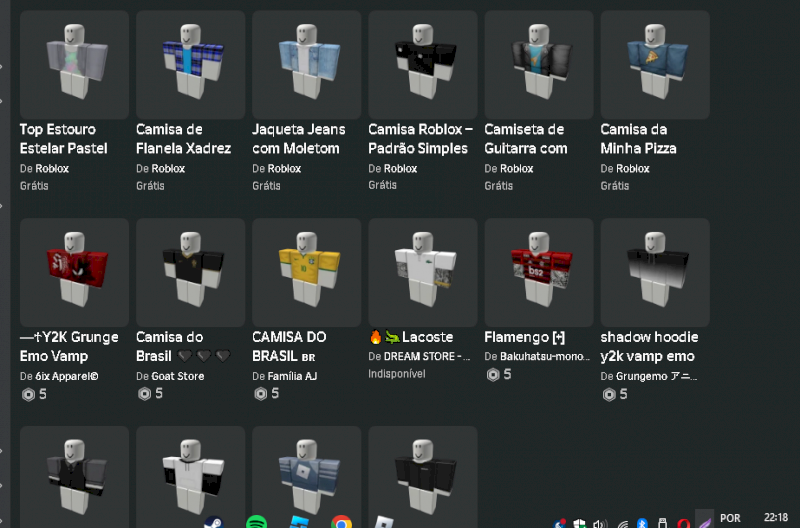
Task: Click Robux icon under Família AJ shirt
Action: [x=261, y=394]
